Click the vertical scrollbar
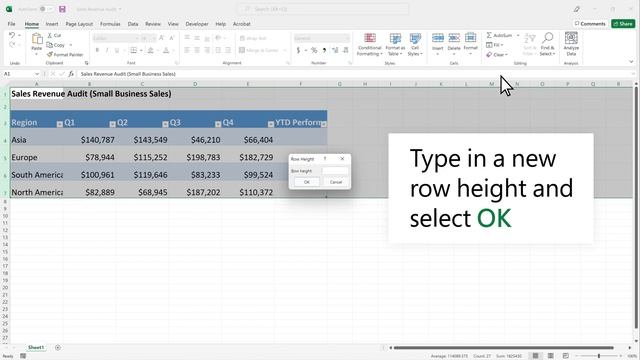640x360 pixels. click(x=636, y=207)
